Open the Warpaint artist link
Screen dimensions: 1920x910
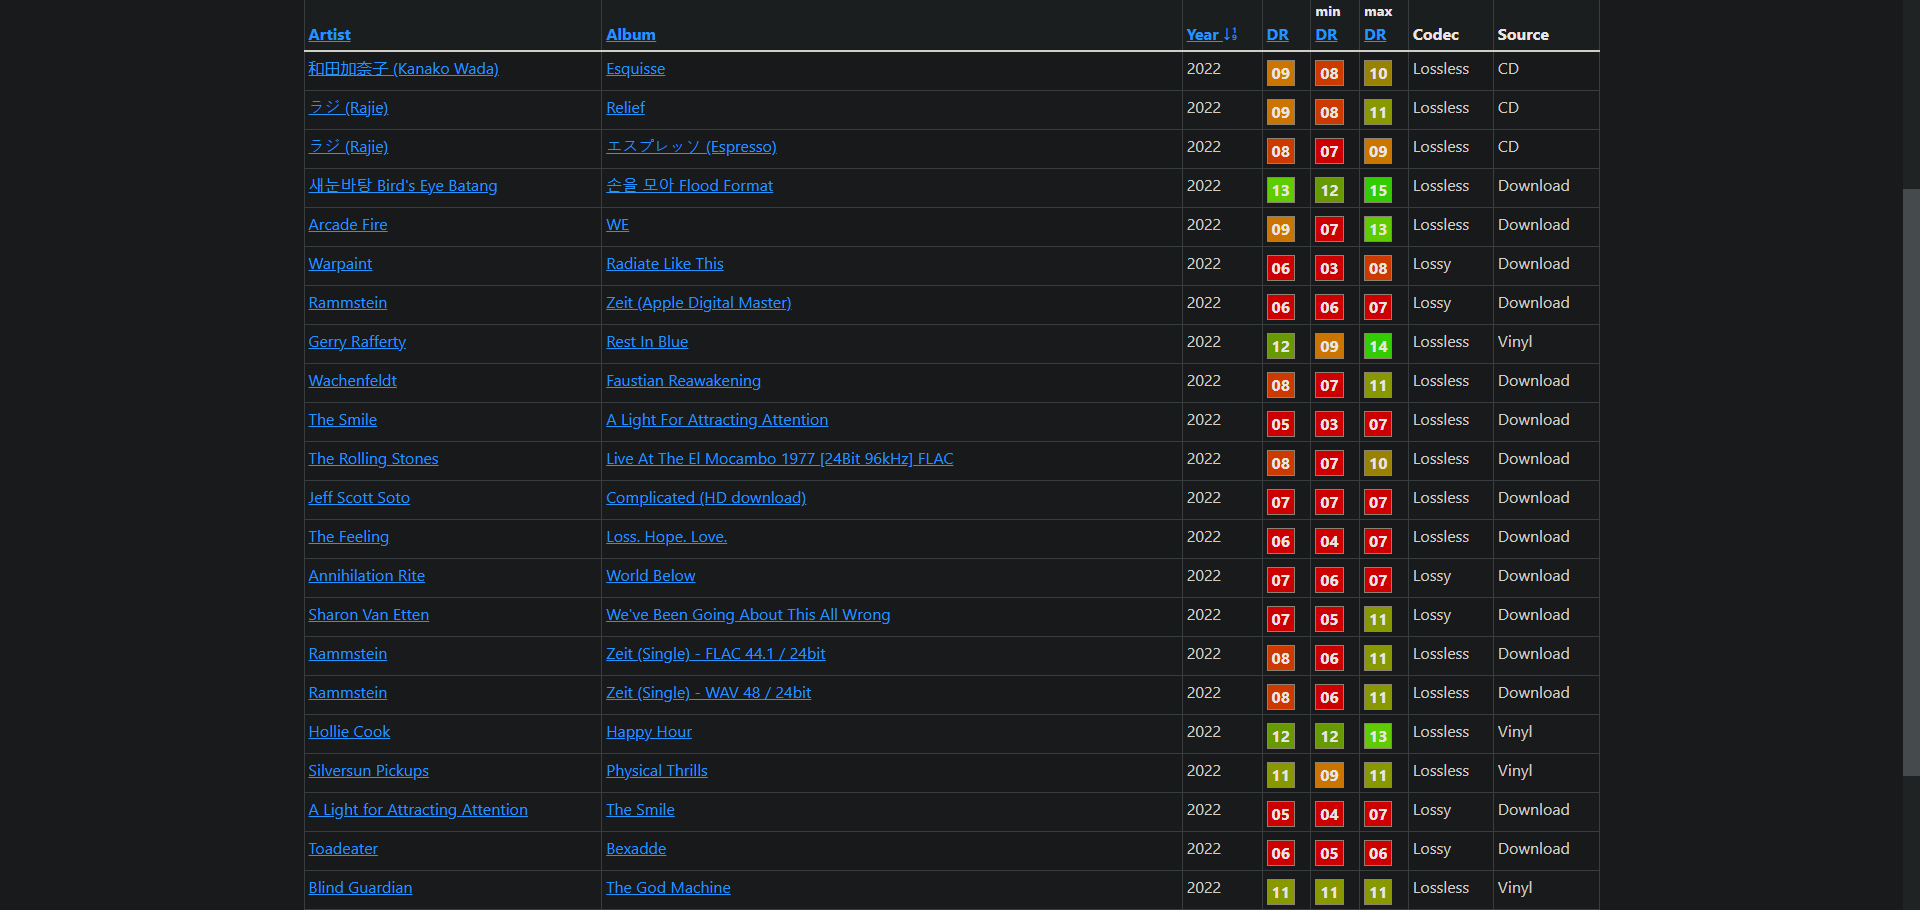pos(340,264)
